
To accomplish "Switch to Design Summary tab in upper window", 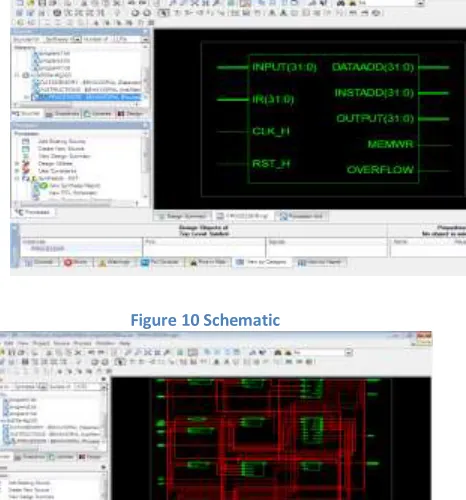I will pos(182,216).
